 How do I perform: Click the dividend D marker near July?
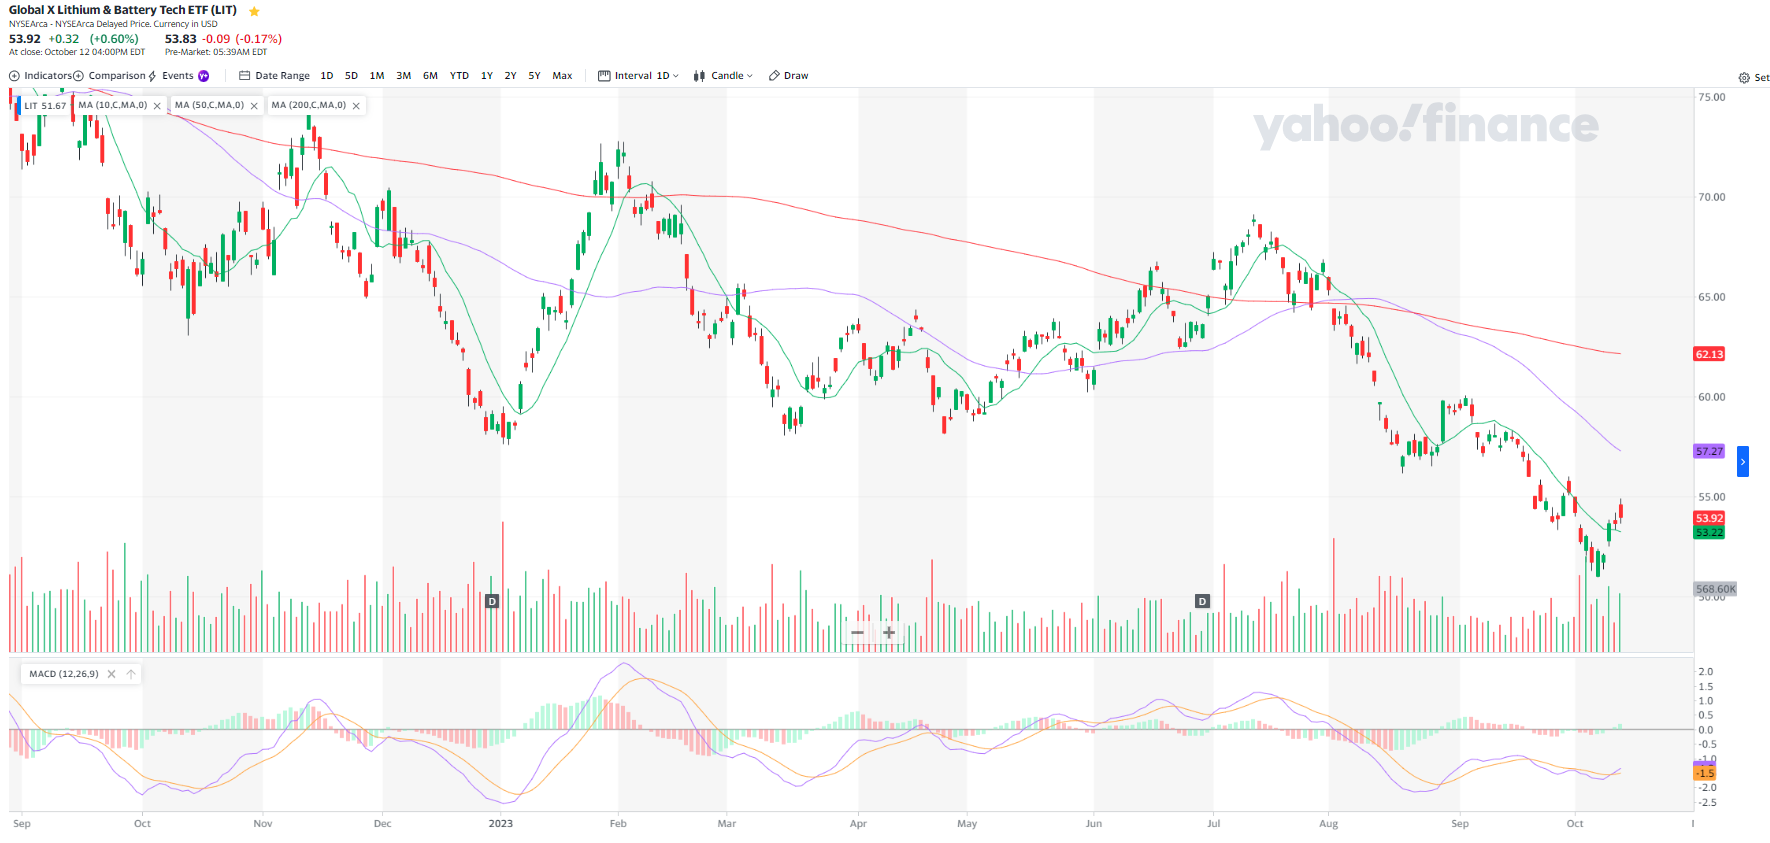pyautogui.click(x=1202, y=601)
